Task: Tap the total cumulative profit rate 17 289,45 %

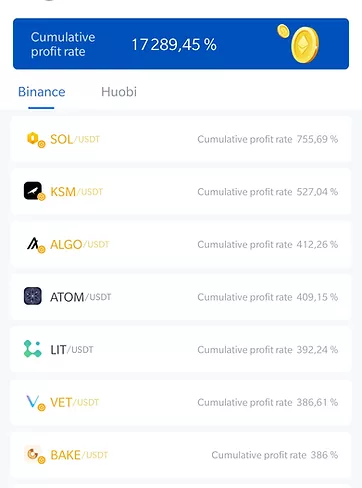Action: (174, 45)
